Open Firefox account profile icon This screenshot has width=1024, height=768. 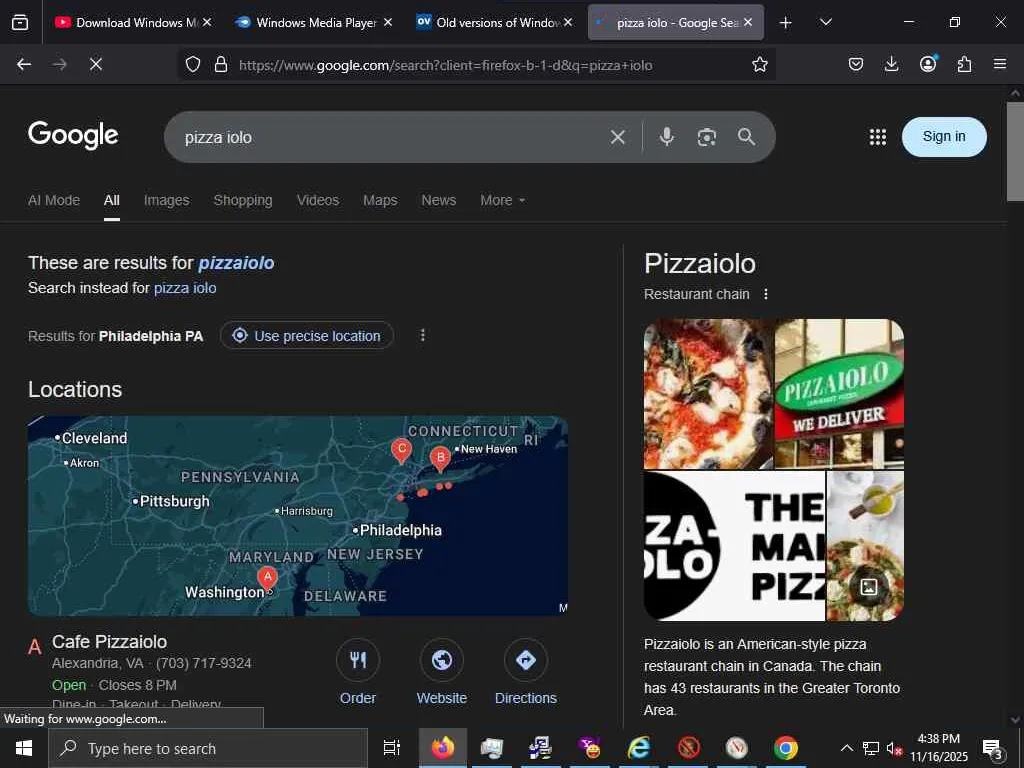928,64
